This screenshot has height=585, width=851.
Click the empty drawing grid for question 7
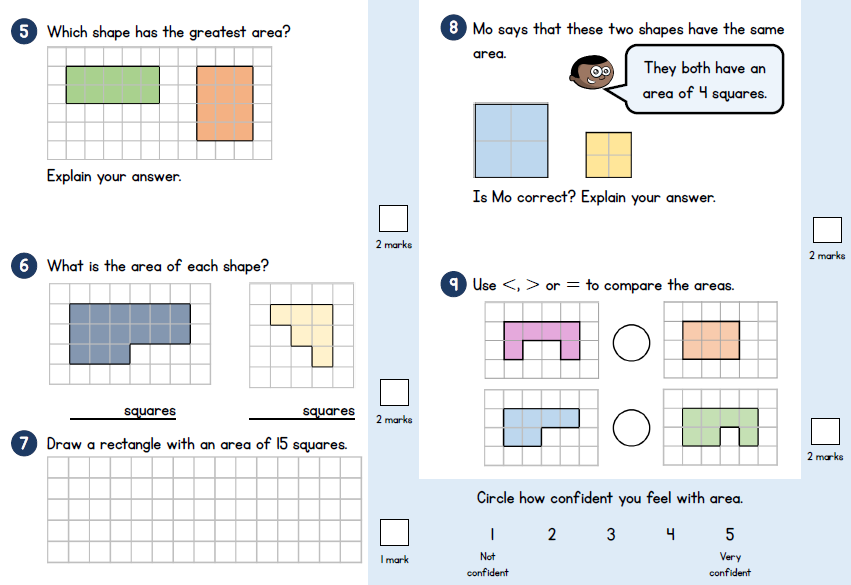pyautogui.click(x=204, y=508)
